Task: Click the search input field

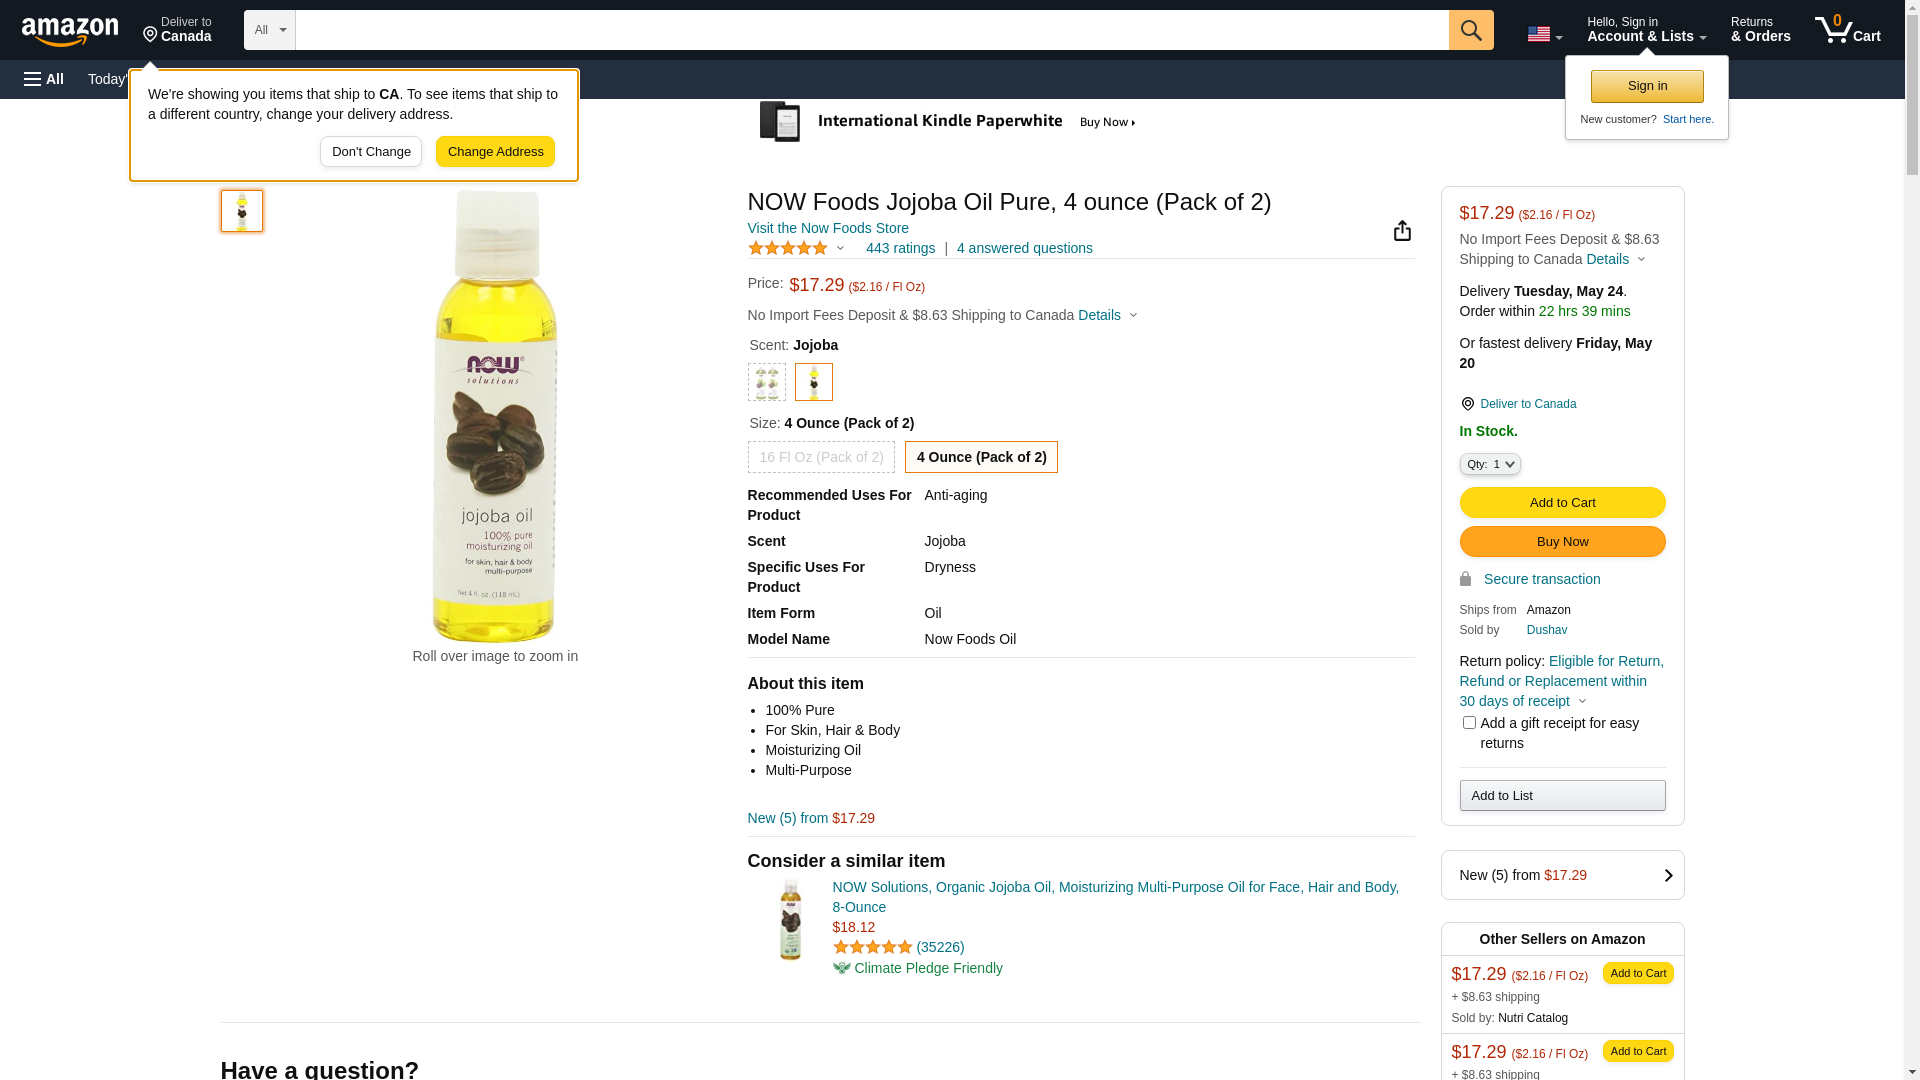Action: pos(871,30)
